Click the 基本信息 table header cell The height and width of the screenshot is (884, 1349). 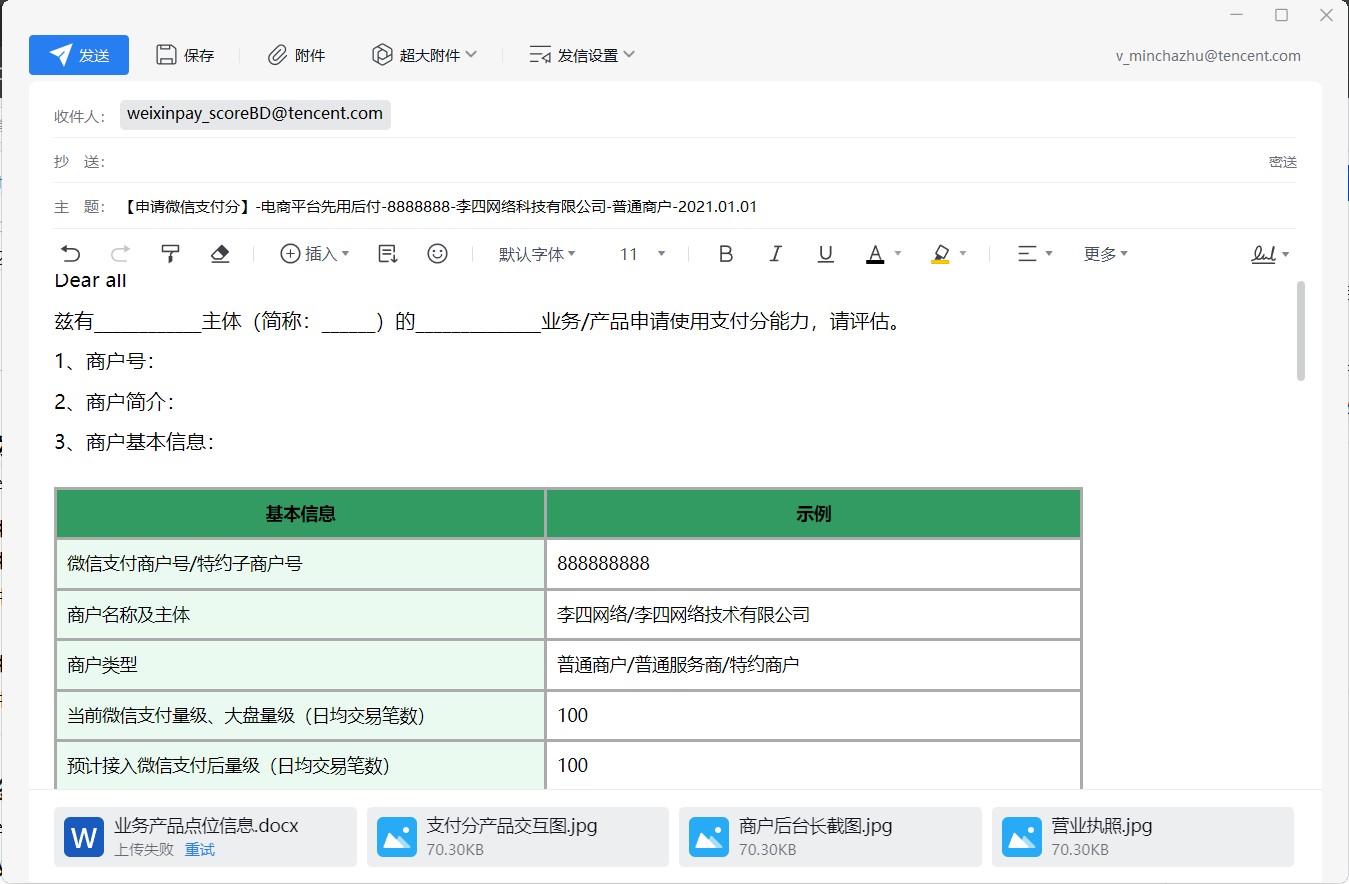click(300, 514)
